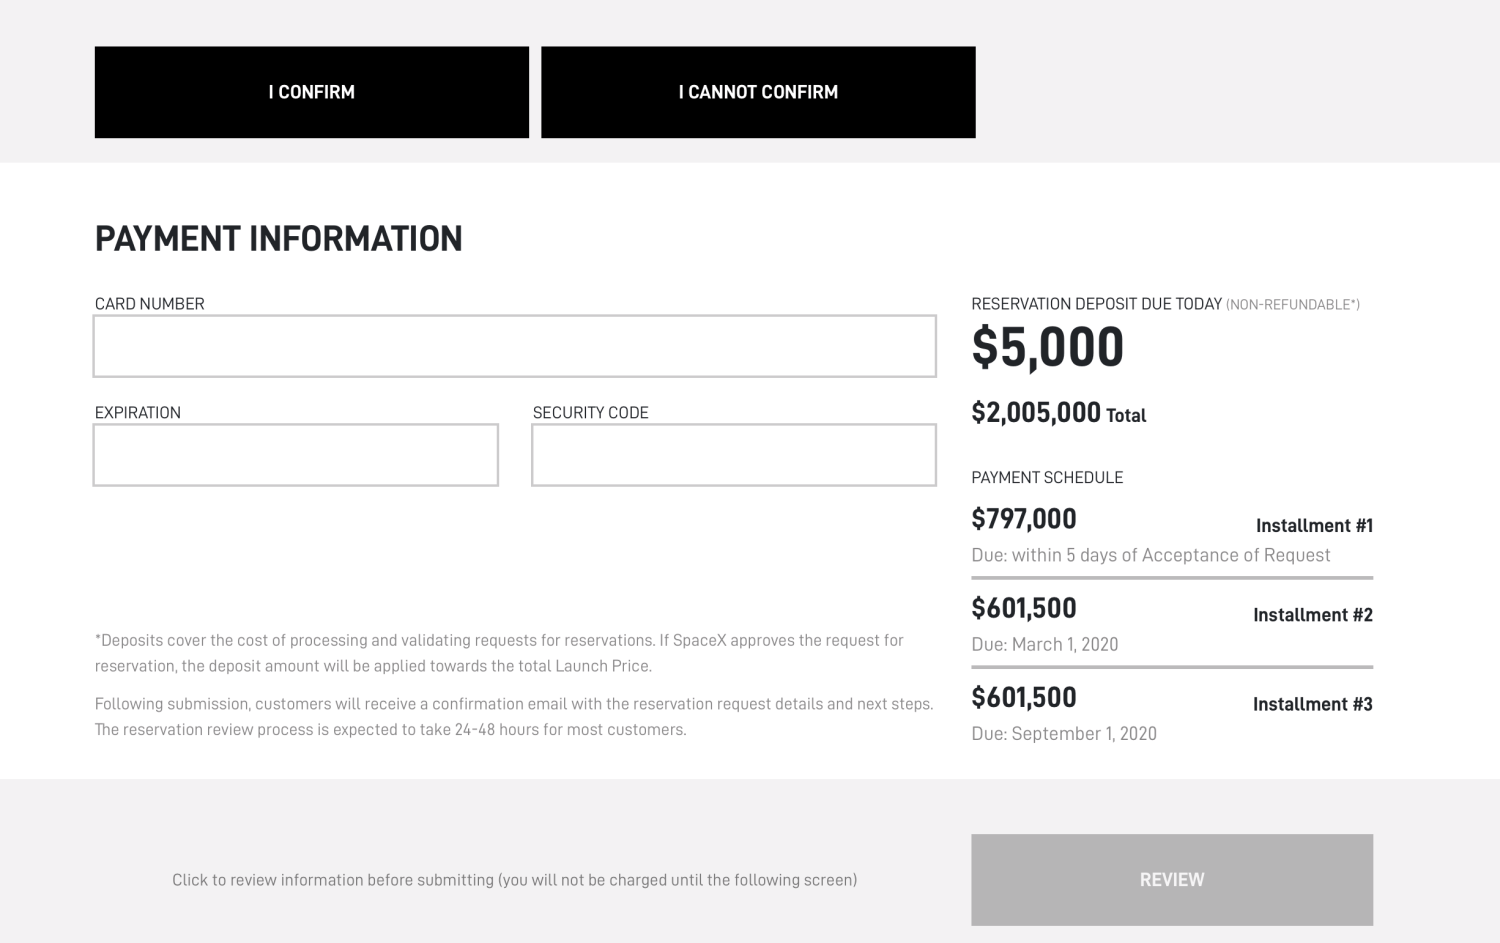Select the $5,000 deposit amount

pyautogui.click(x=1047, y=347)
